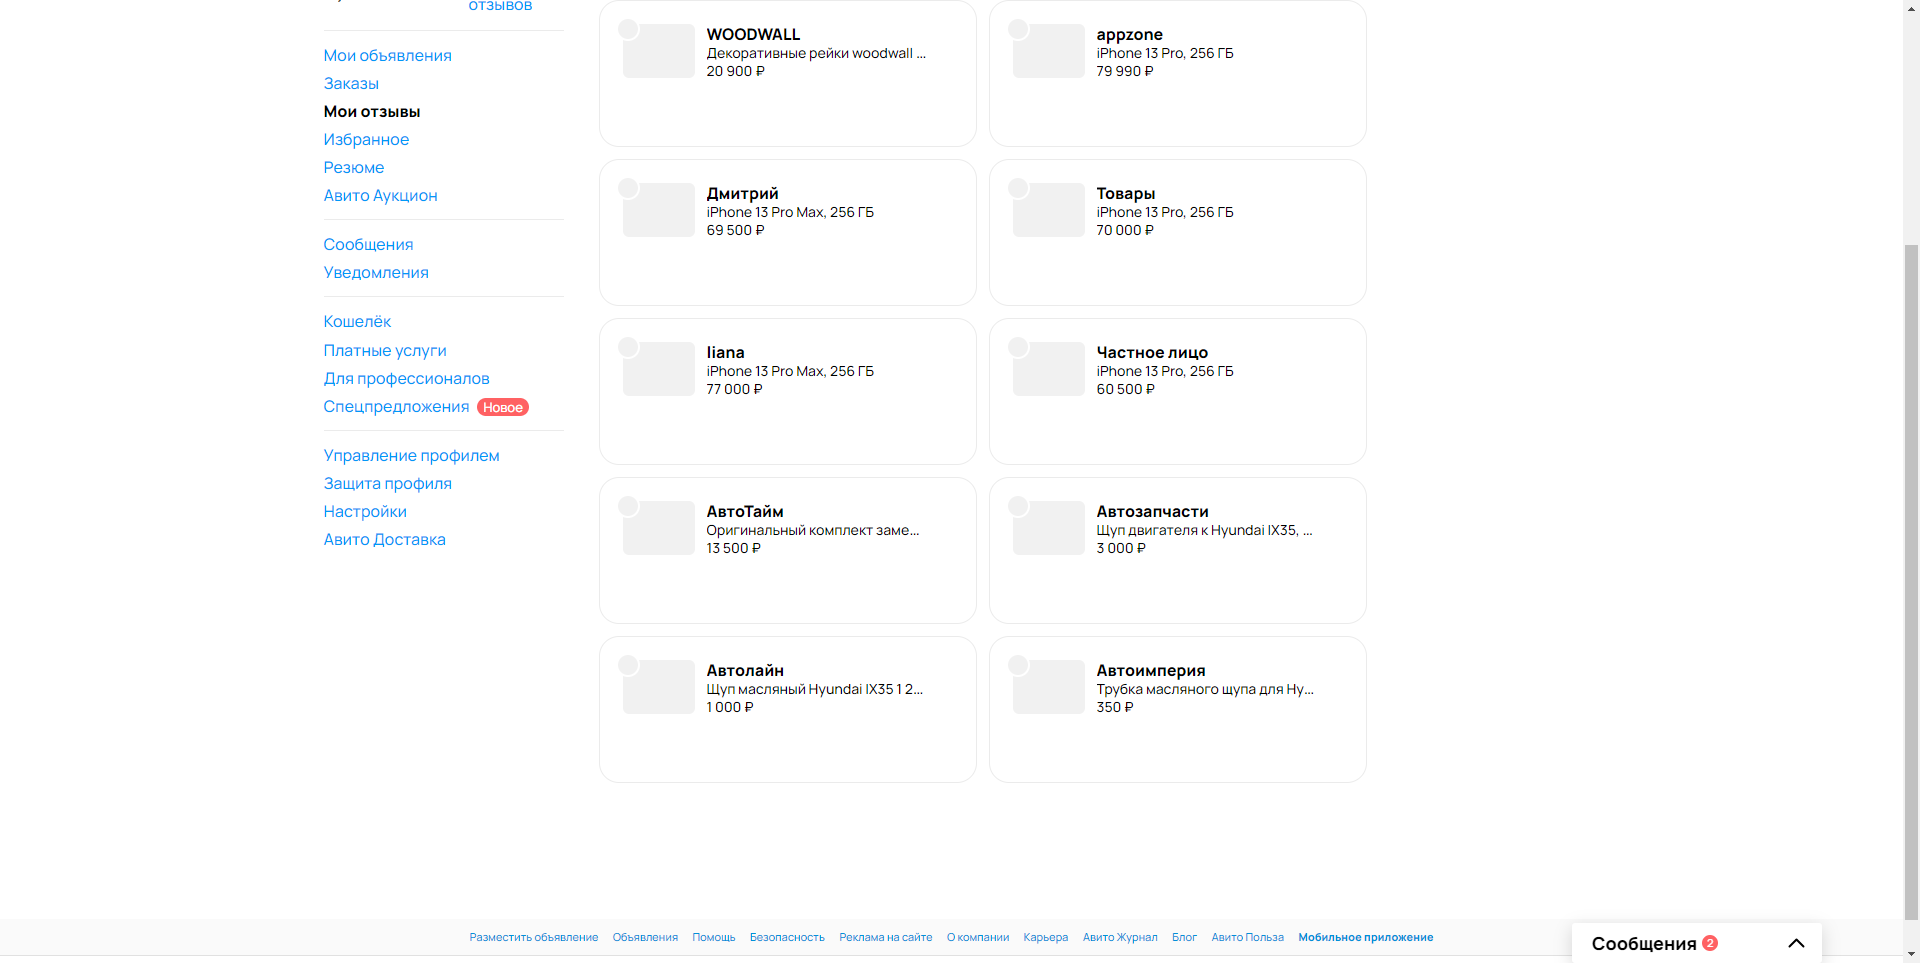
Task: Open Оригинальный комплект listing title
Action: coord(813,530)
